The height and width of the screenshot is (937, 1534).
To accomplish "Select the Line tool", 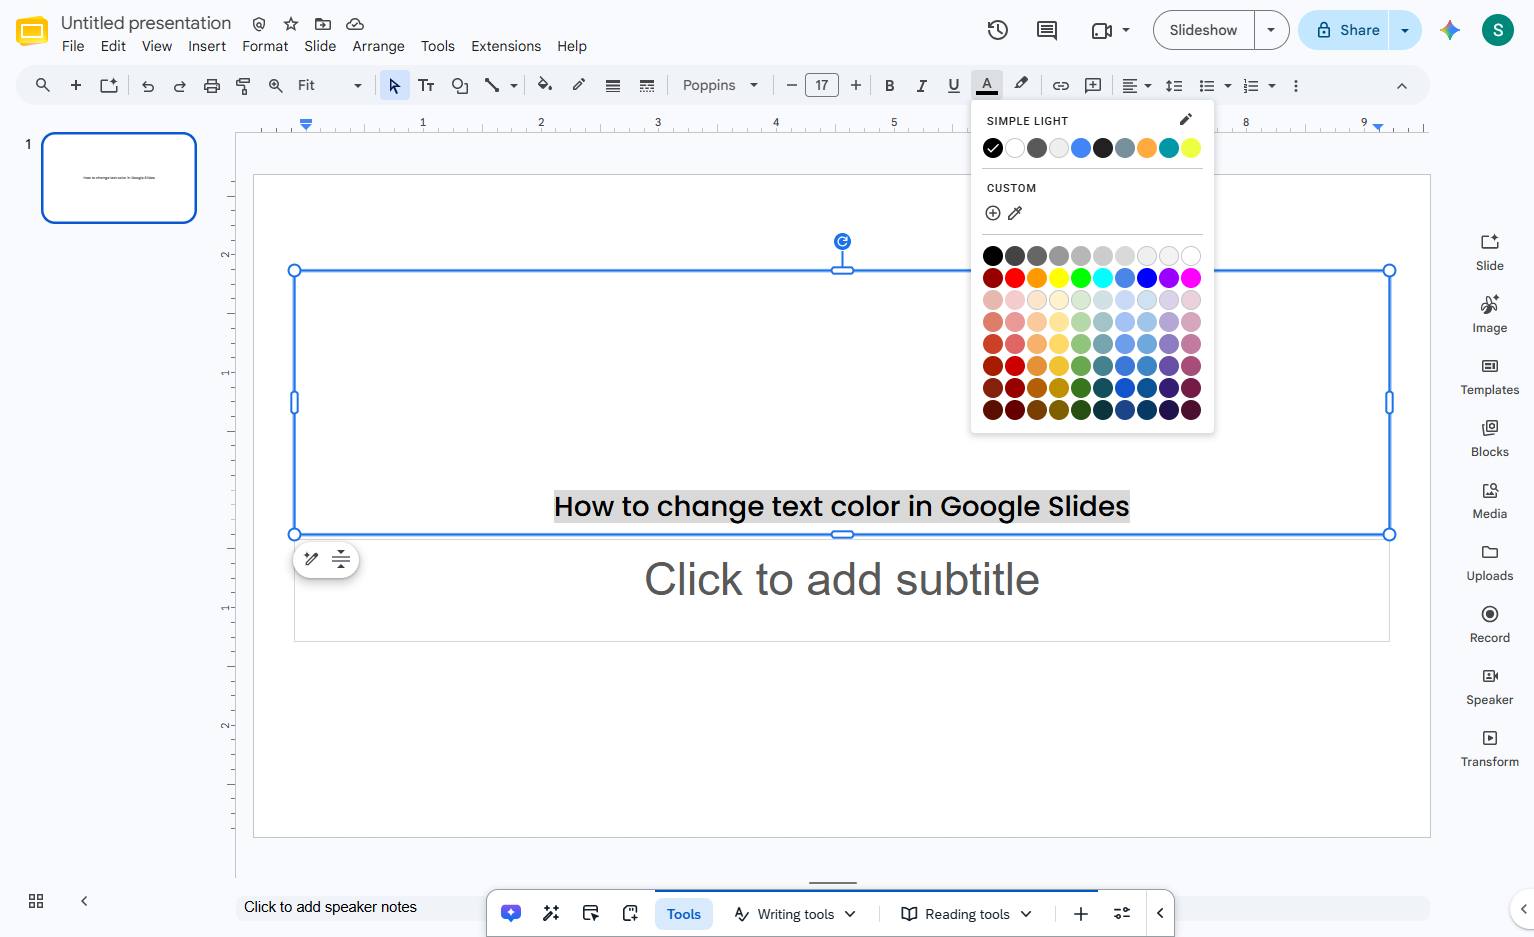I will tap(492, 86).
